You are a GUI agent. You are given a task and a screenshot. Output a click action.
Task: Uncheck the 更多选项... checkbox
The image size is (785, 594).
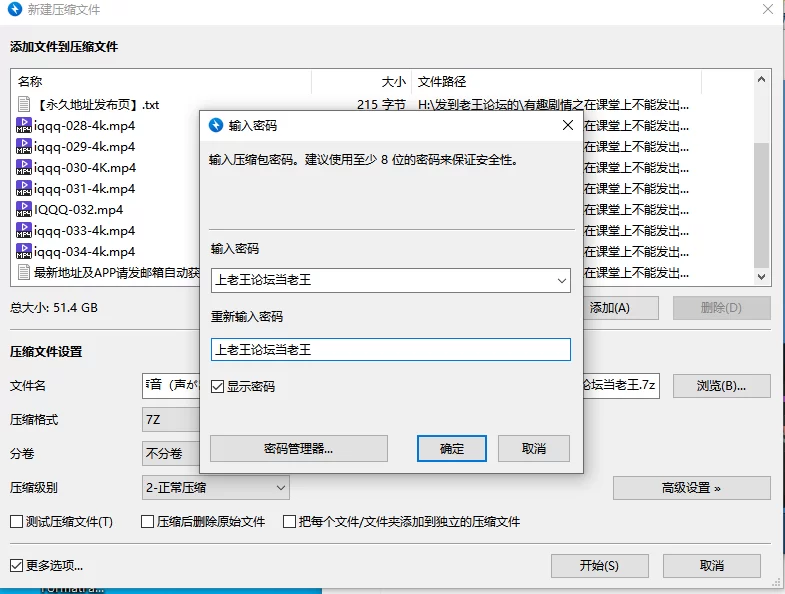(17, 566)
